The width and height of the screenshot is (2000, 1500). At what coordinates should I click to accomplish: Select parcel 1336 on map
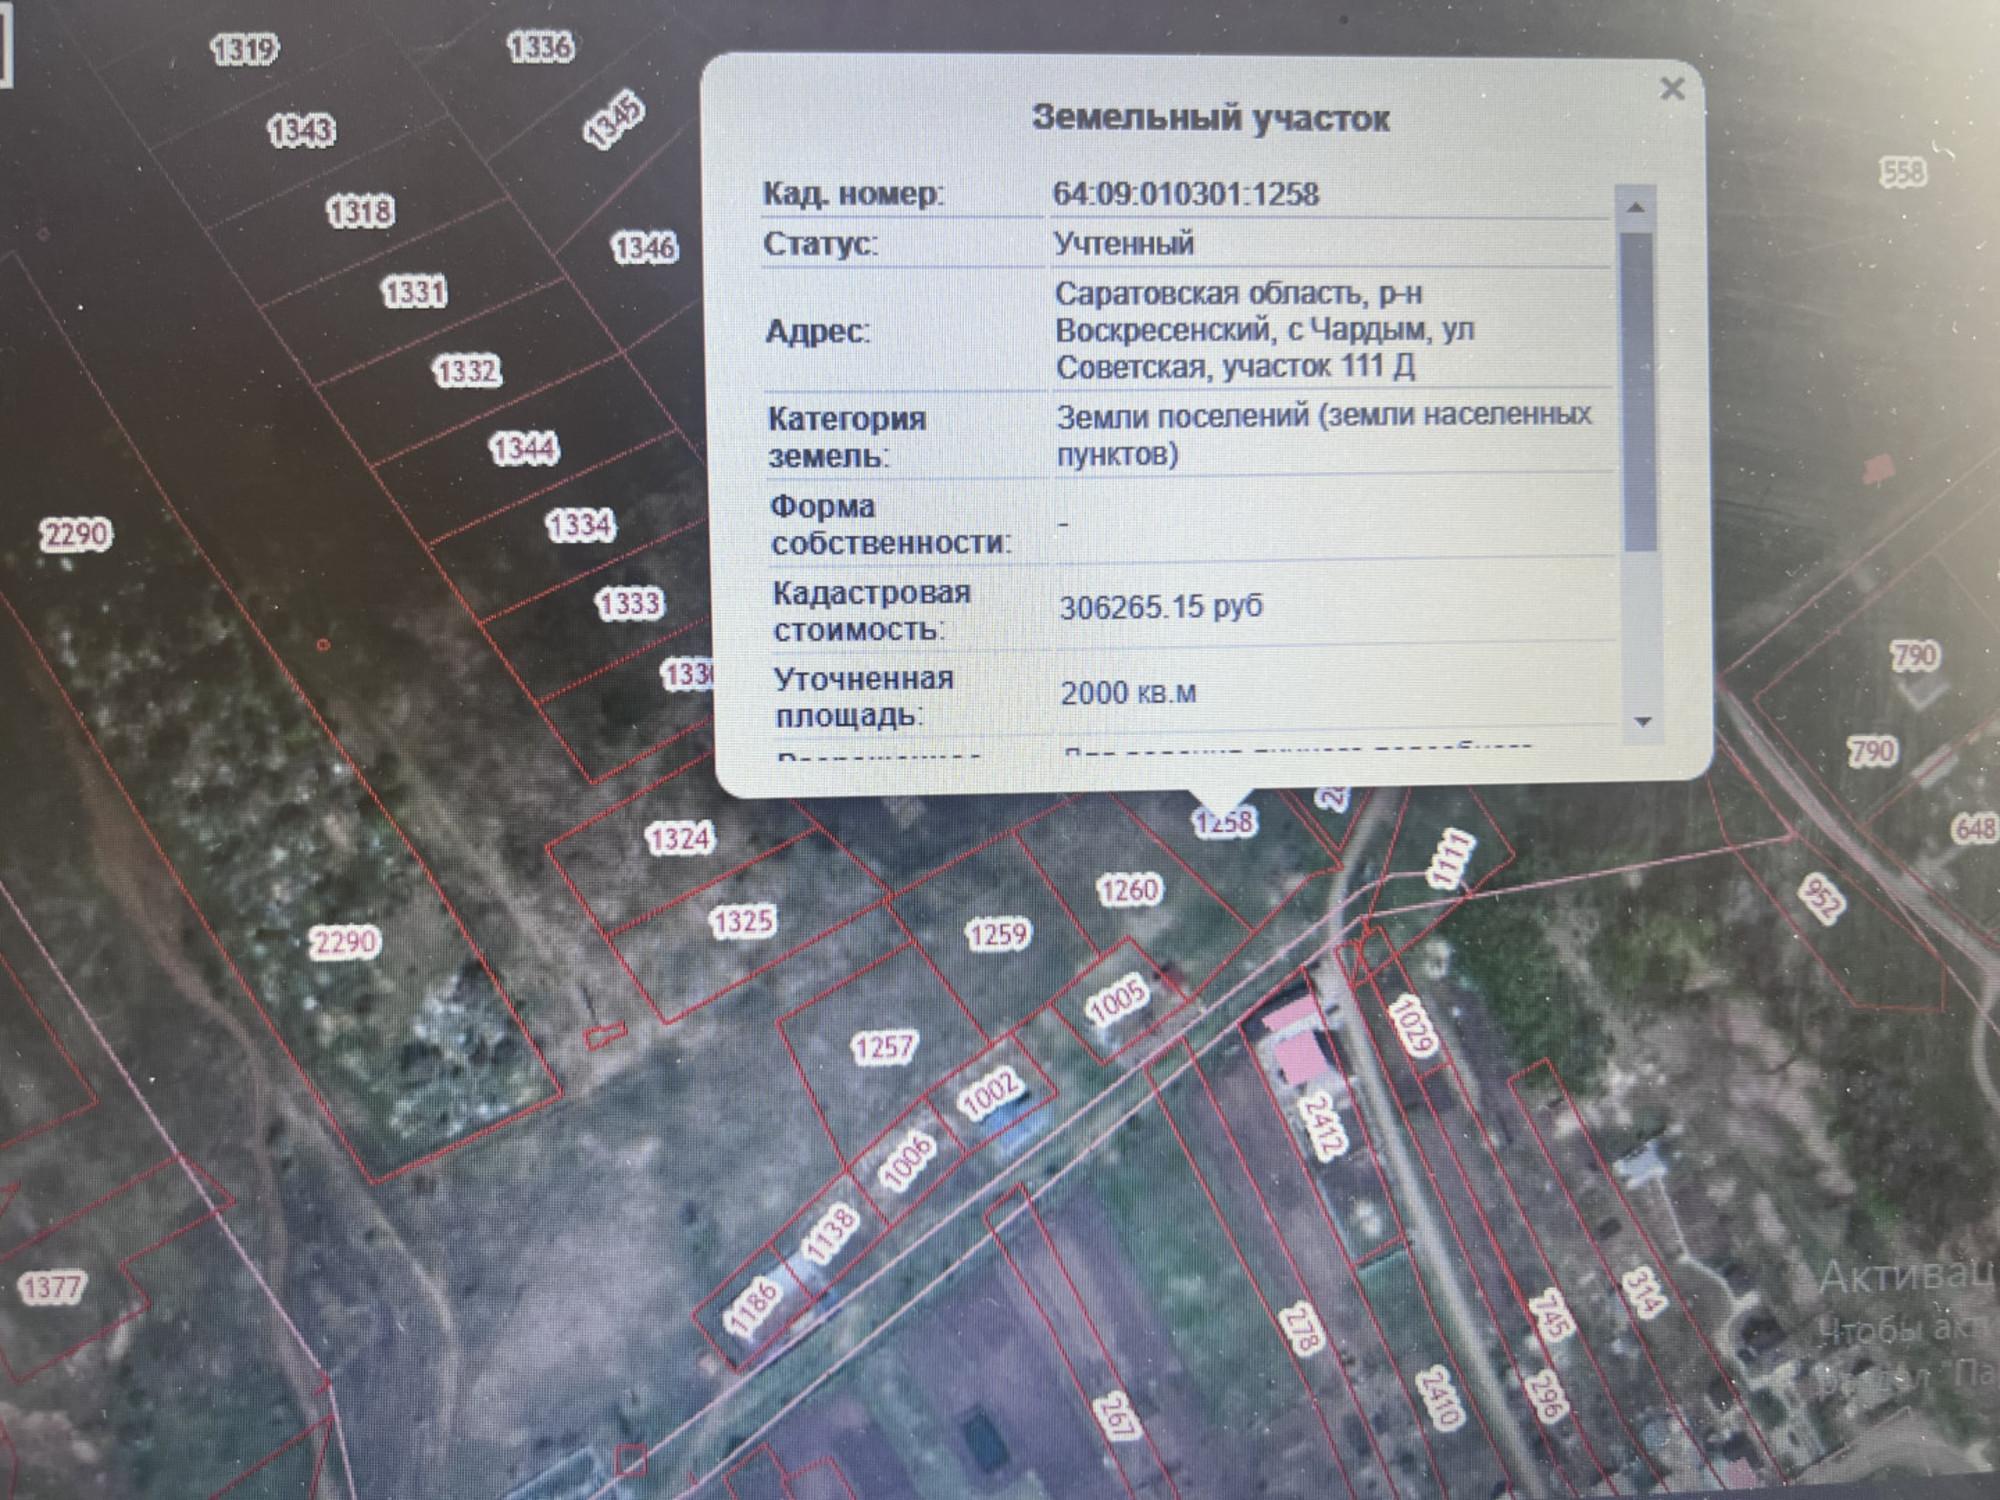540,46
